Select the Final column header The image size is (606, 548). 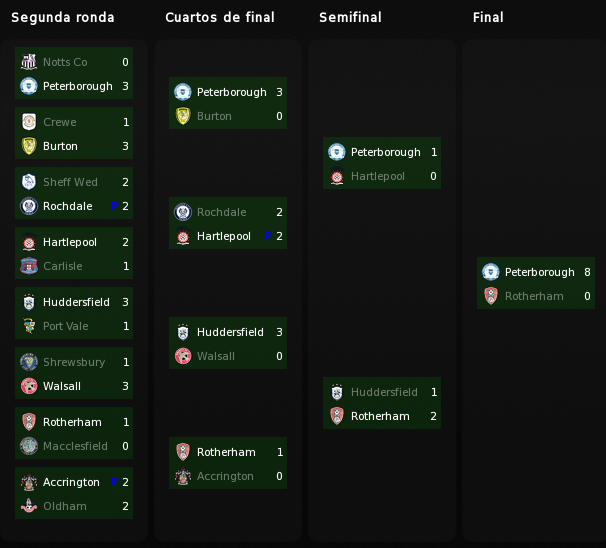(488, 17)
